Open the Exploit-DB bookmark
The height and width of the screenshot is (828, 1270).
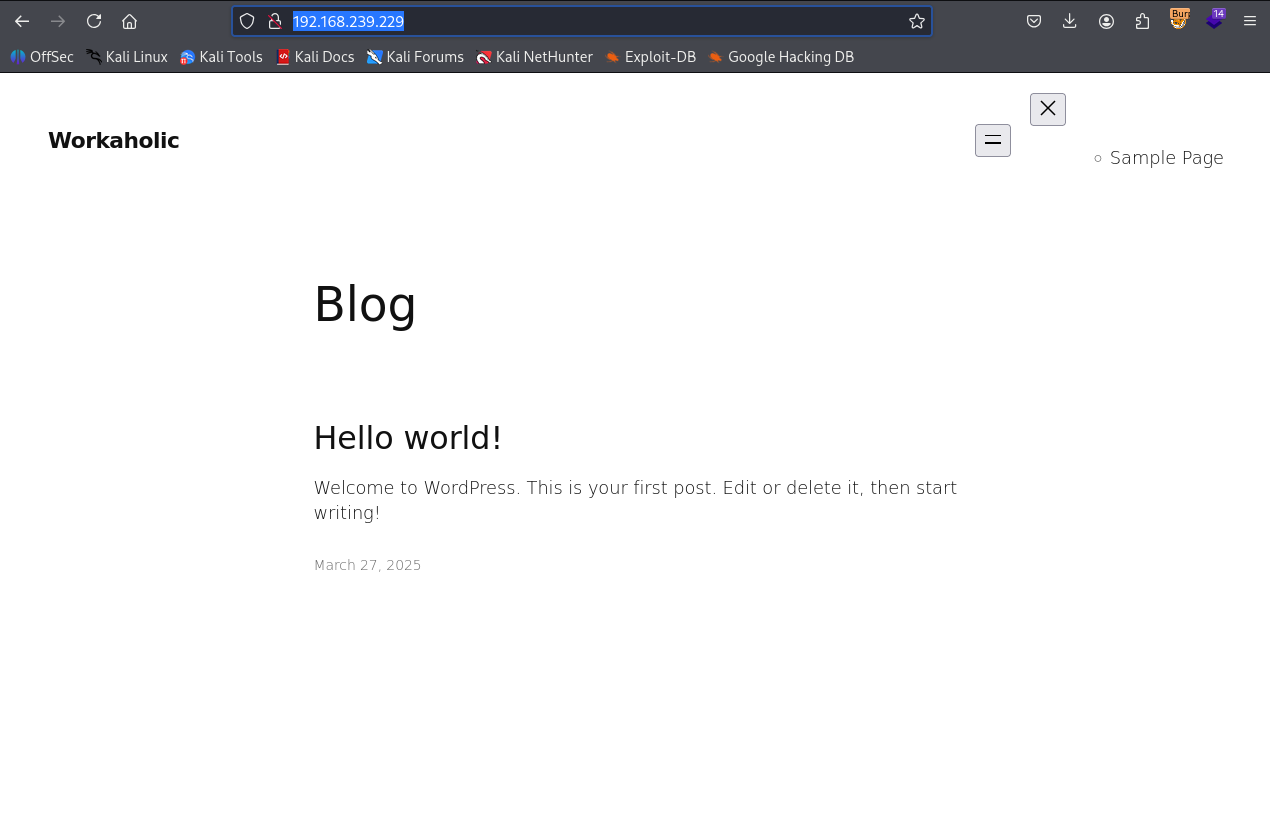click(x=650, y=57)
